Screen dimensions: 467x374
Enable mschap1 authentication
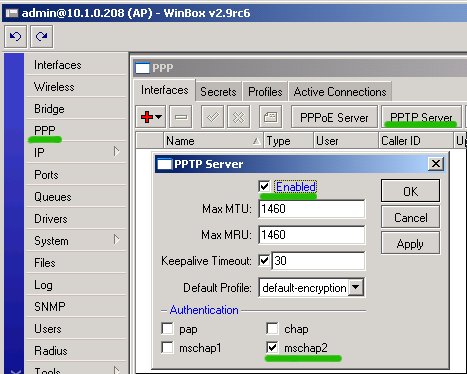[x=167, y=348]
